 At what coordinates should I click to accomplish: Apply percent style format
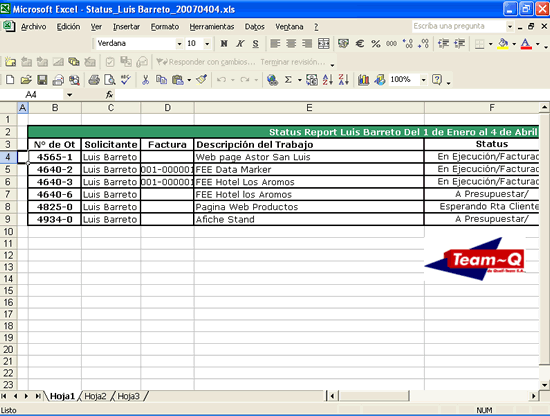click(x=376, y=43)
